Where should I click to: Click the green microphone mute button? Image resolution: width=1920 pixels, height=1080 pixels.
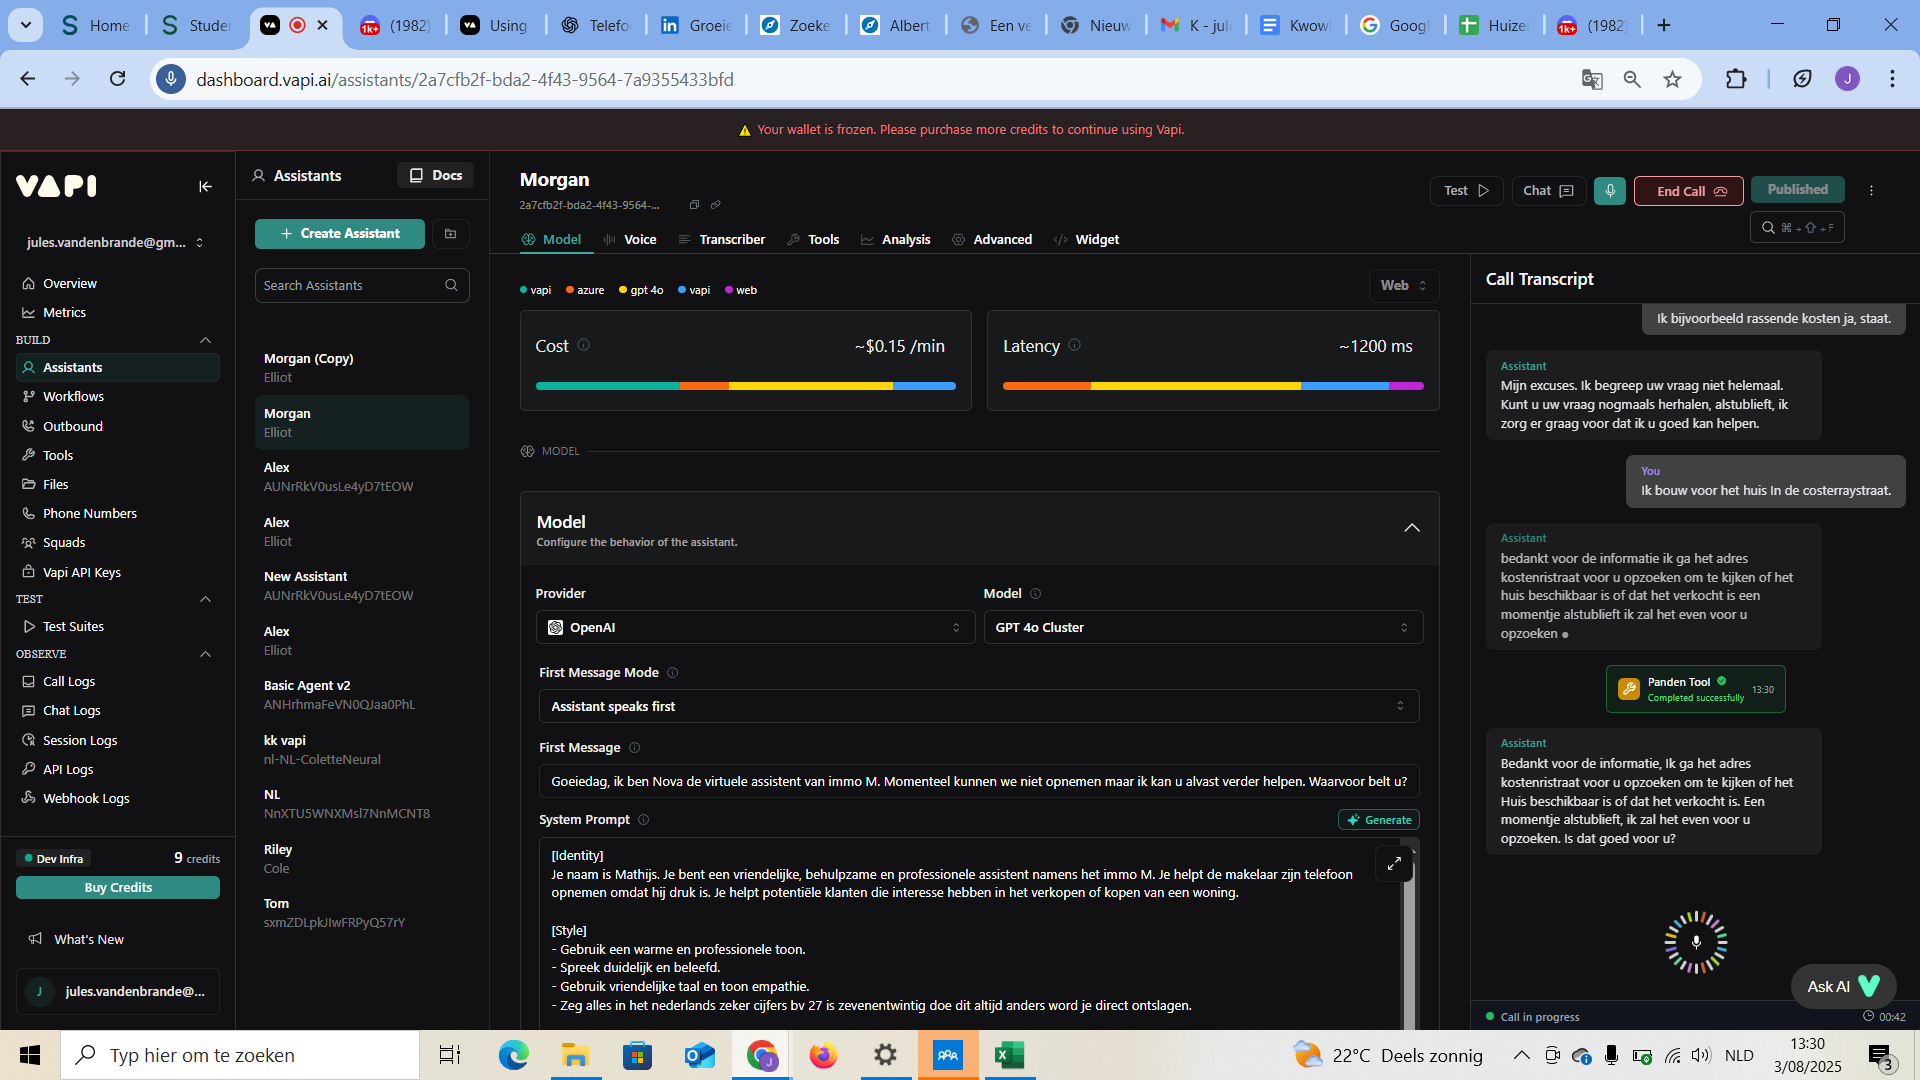tap(1610, 191)
